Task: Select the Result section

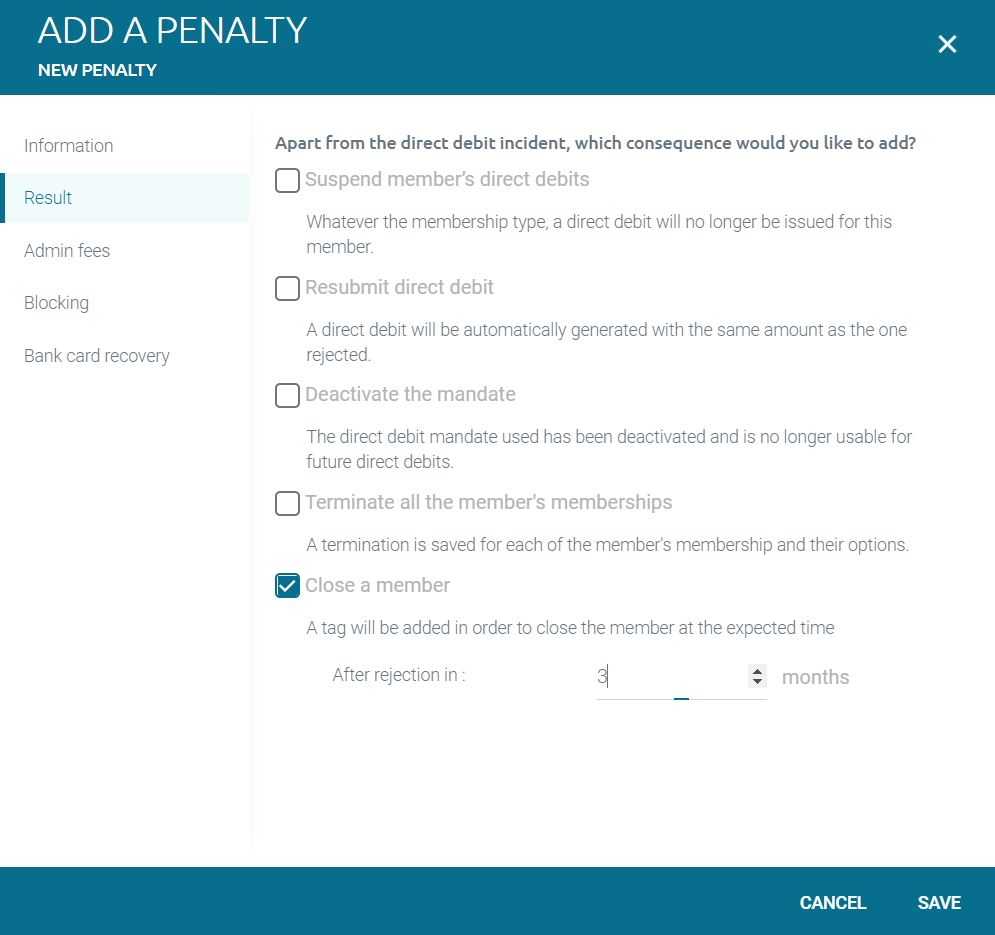Action: click(126, 198)
